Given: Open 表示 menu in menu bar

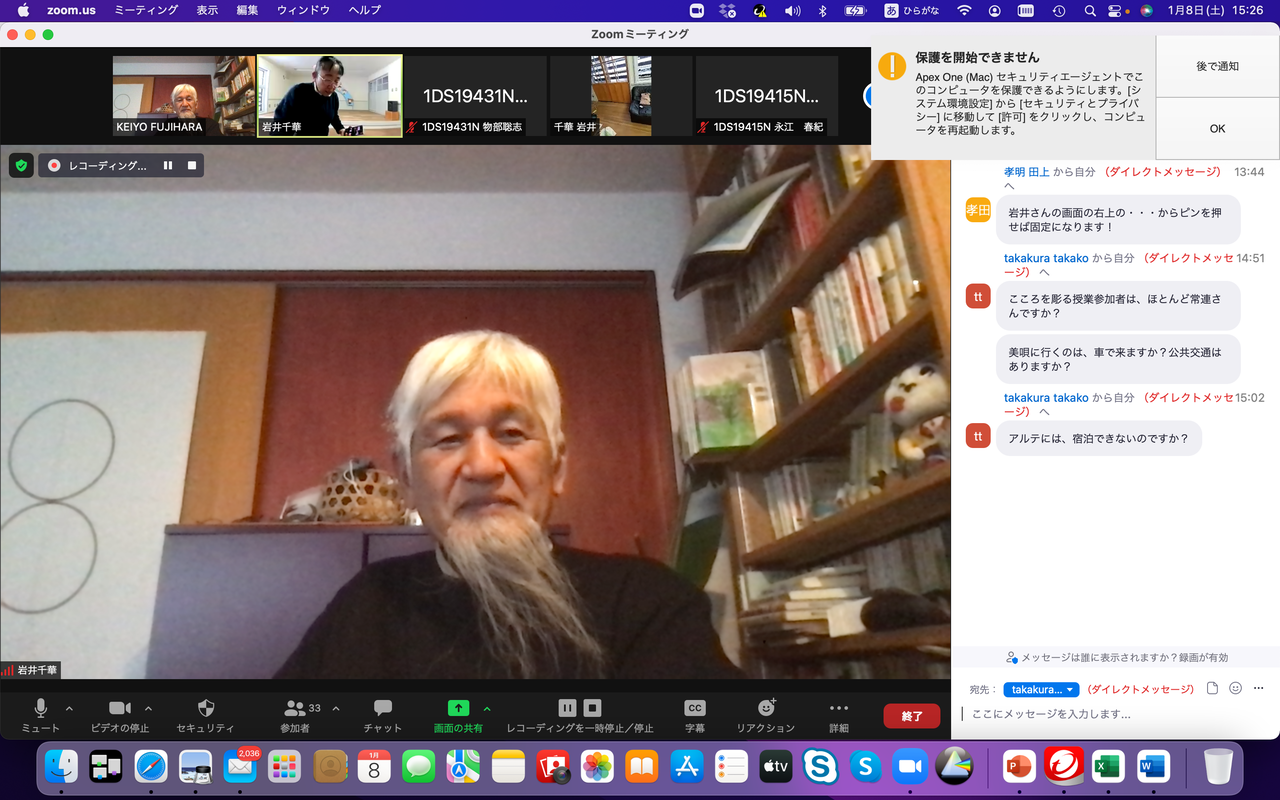Looking at the screenshot, I should (207, 10).
